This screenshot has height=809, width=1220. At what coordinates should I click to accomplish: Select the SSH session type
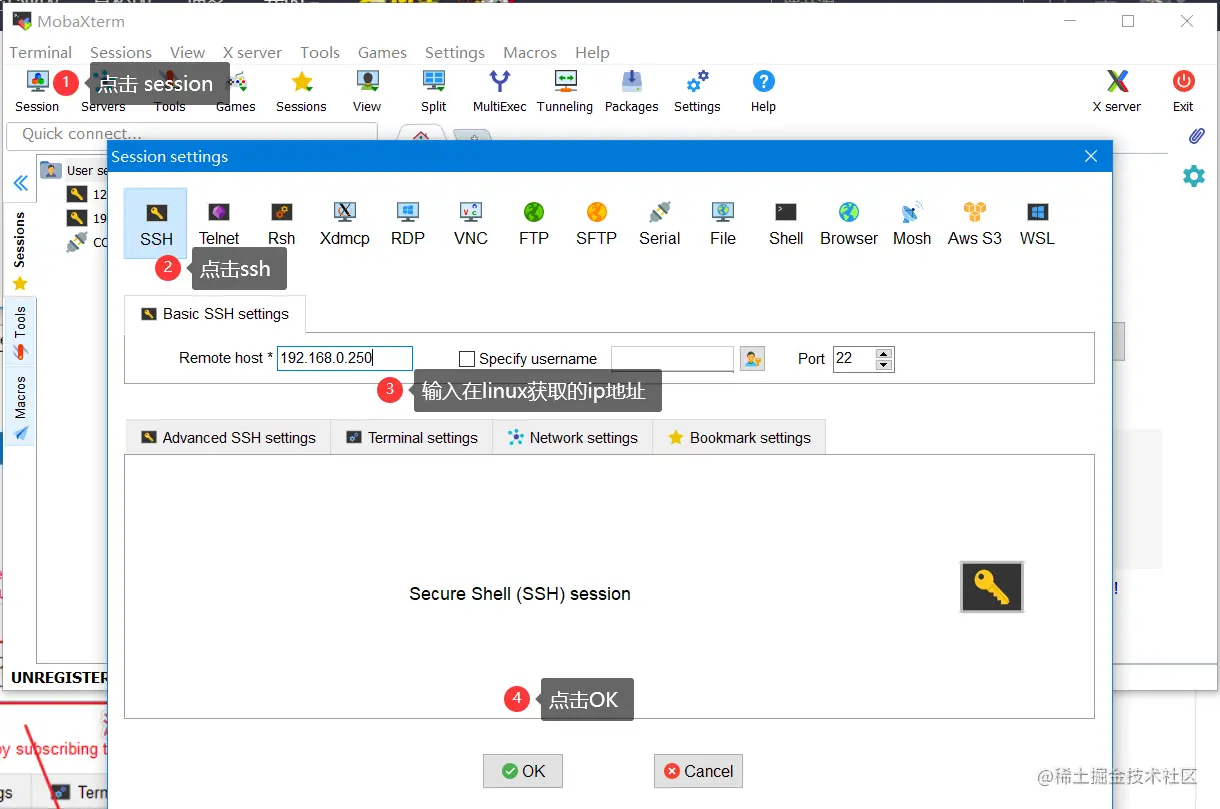(156, 224)
